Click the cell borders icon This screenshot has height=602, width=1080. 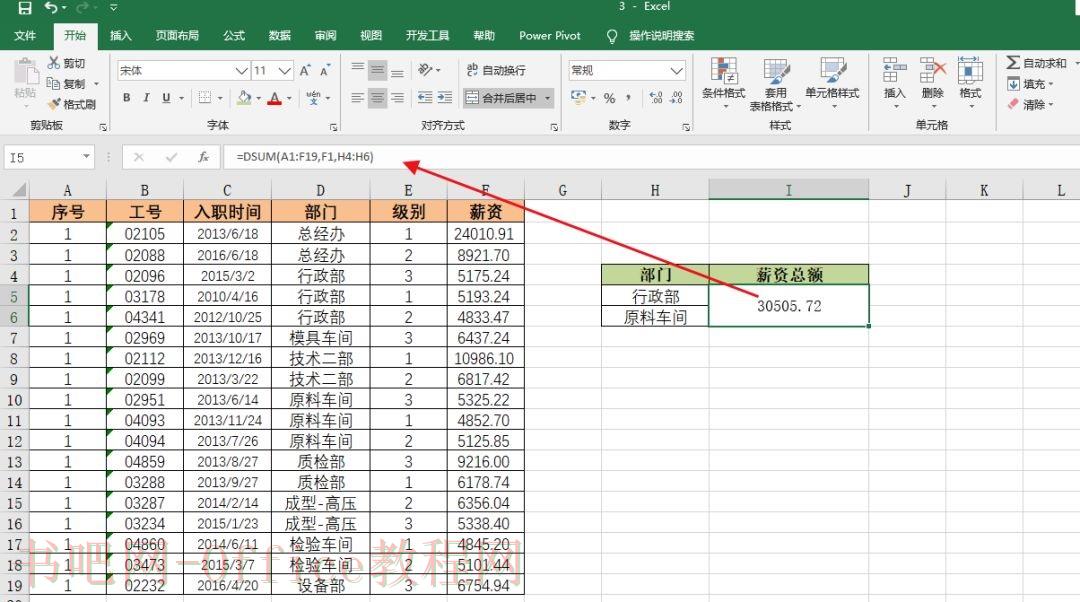(x=205, y=98)
